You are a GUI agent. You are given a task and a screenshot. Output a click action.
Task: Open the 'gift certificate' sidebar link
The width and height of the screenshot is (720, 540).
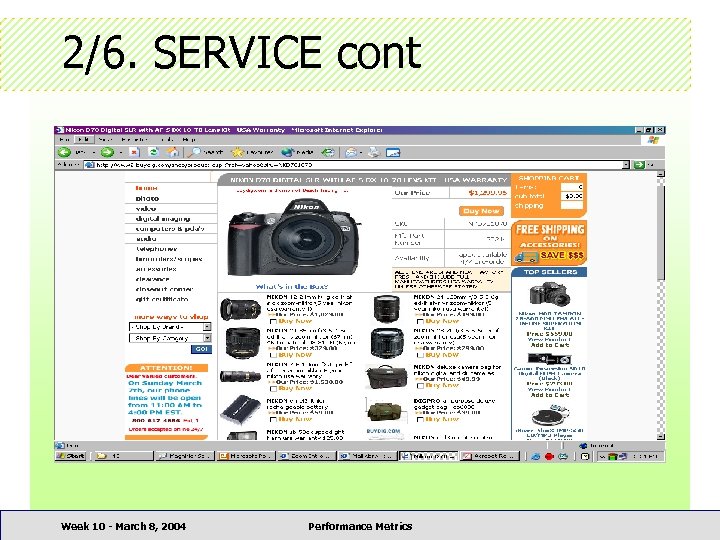[162, 299]
